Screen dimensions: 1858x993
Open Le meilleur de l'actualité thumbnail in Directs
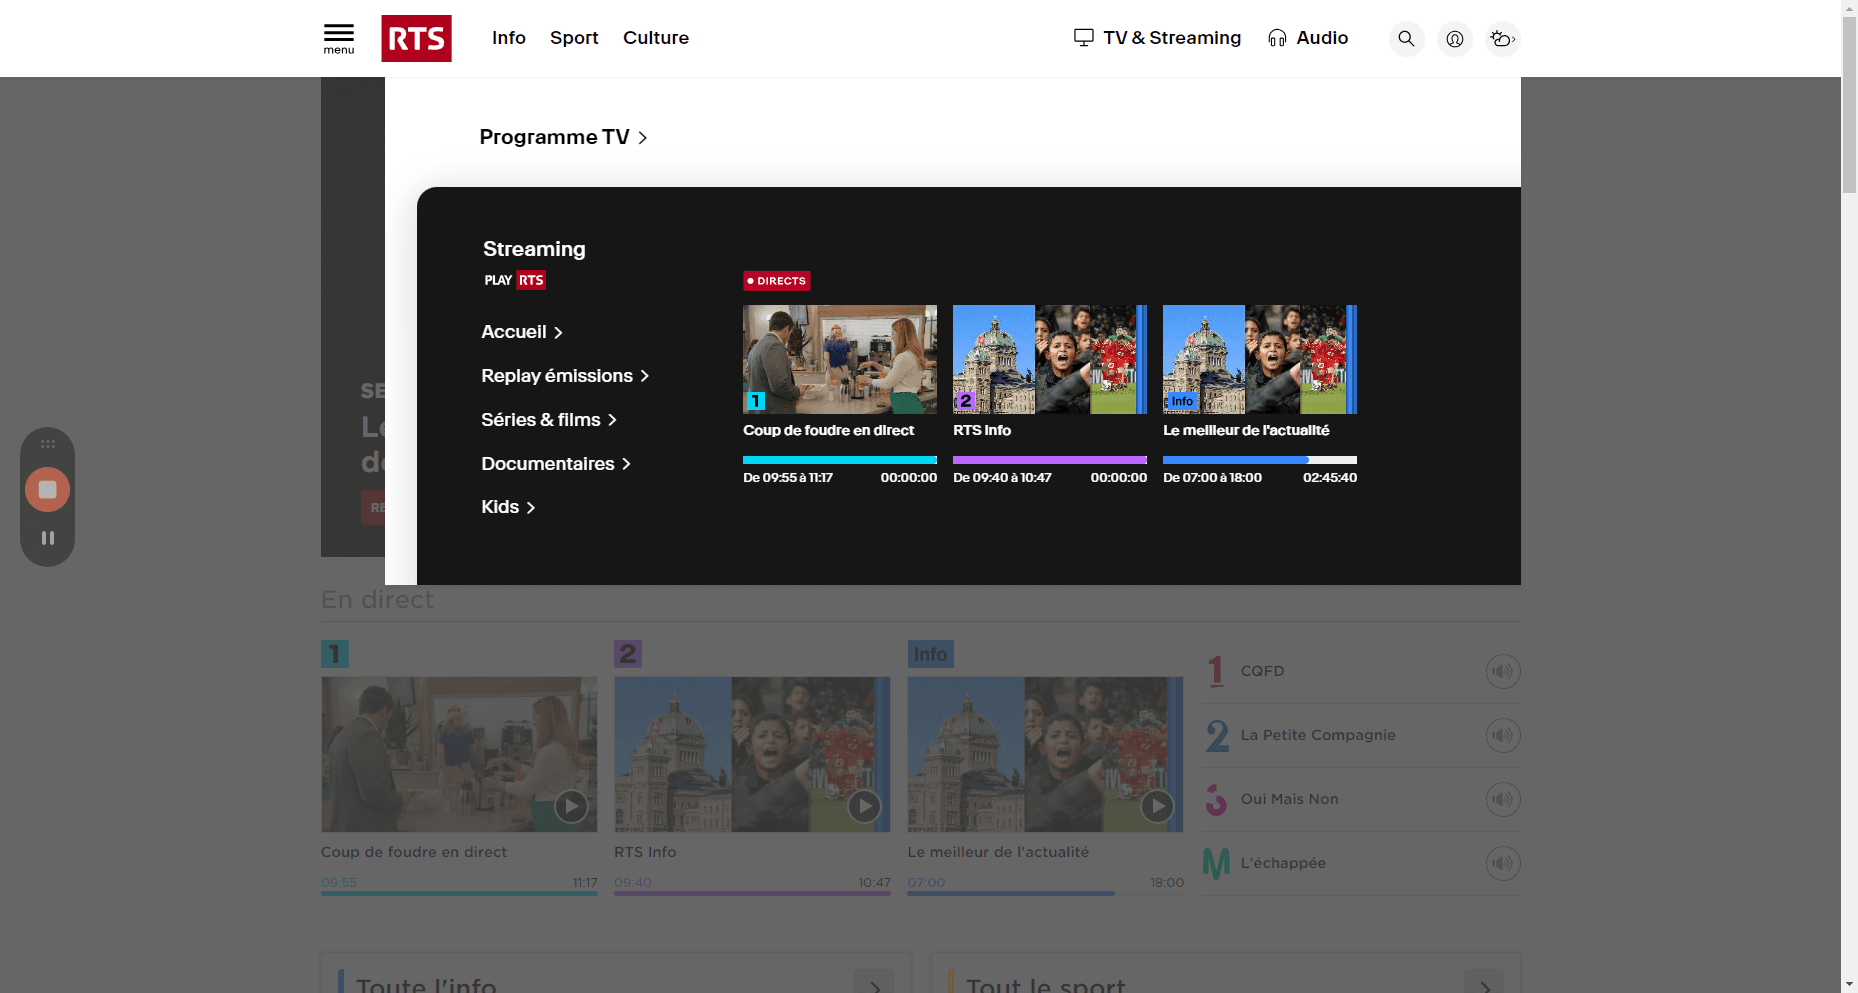[1260, 359]
